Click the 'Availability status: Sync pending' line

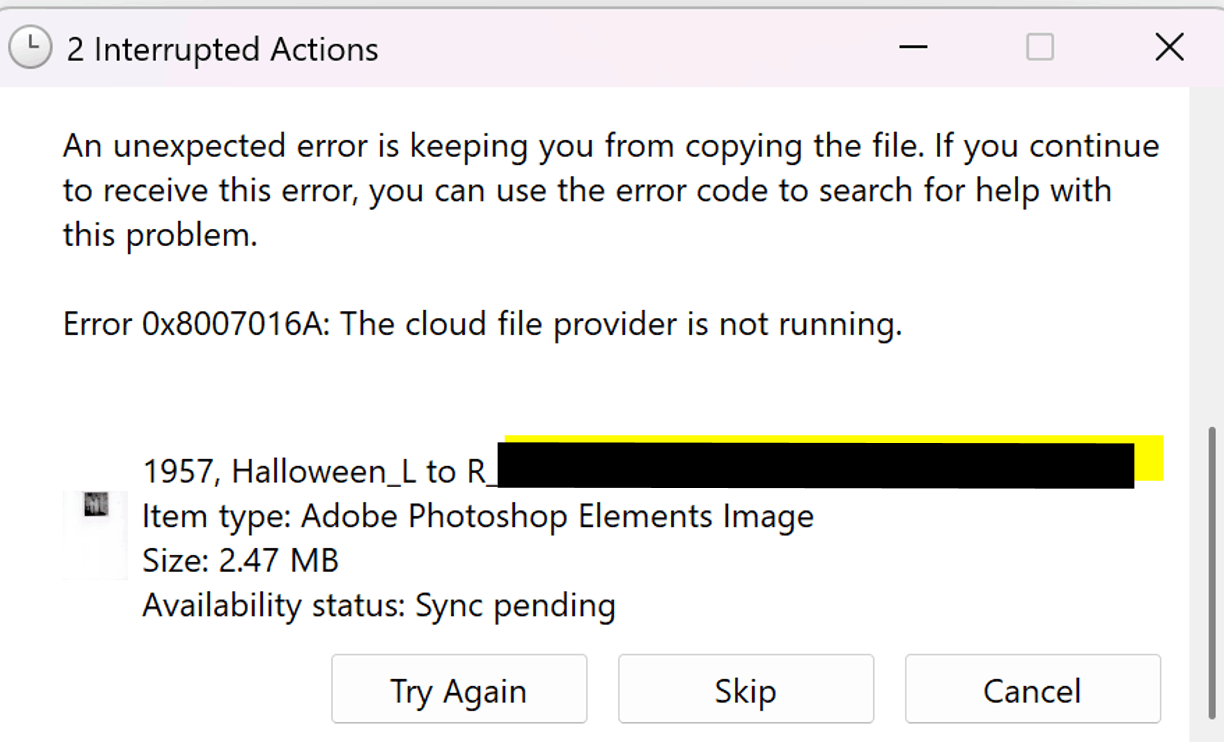[378, 605]
